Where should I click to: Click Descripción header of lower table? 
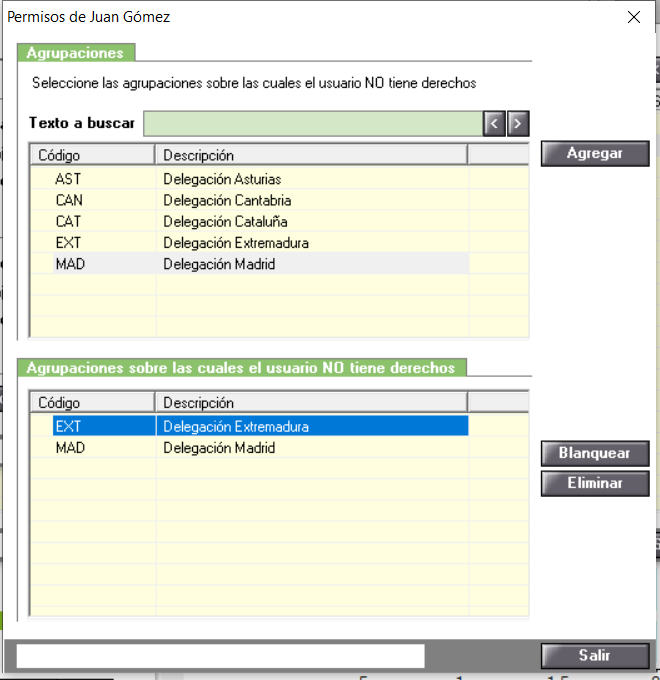(312, 402)
